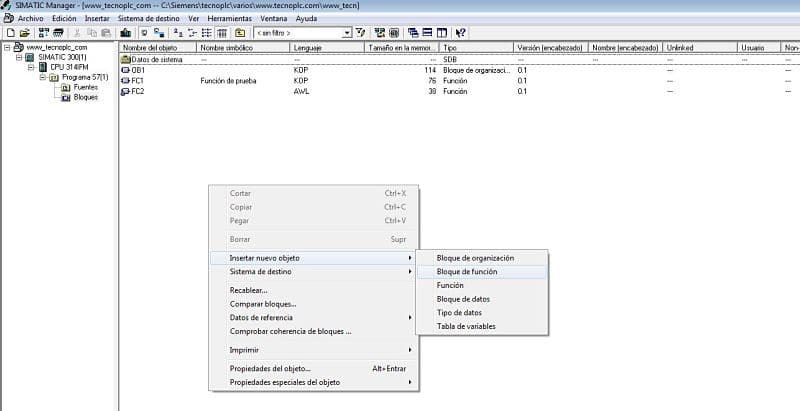Click the Cascade windows icon
The image size is (800, 411).
click(x=413, y=33)
